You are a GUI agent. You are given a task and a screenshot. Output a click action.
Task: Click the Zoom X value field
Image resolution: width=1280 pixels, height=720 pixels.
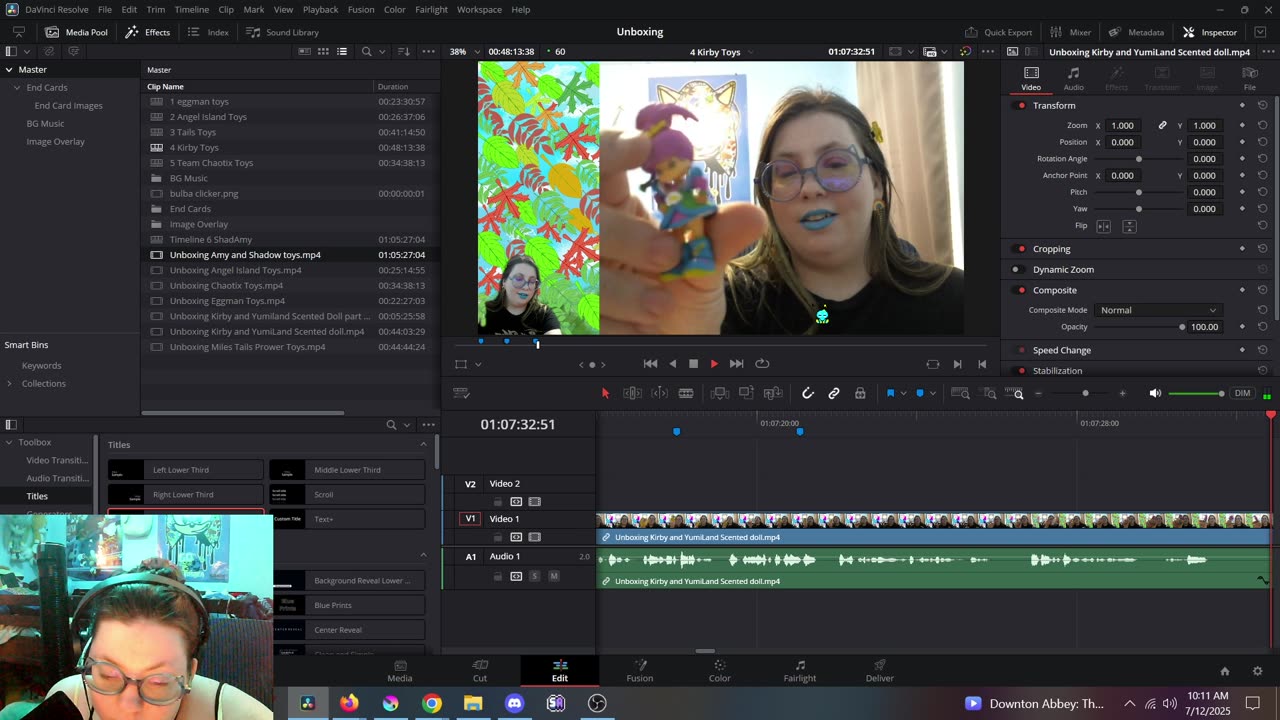click(1123, 126)
